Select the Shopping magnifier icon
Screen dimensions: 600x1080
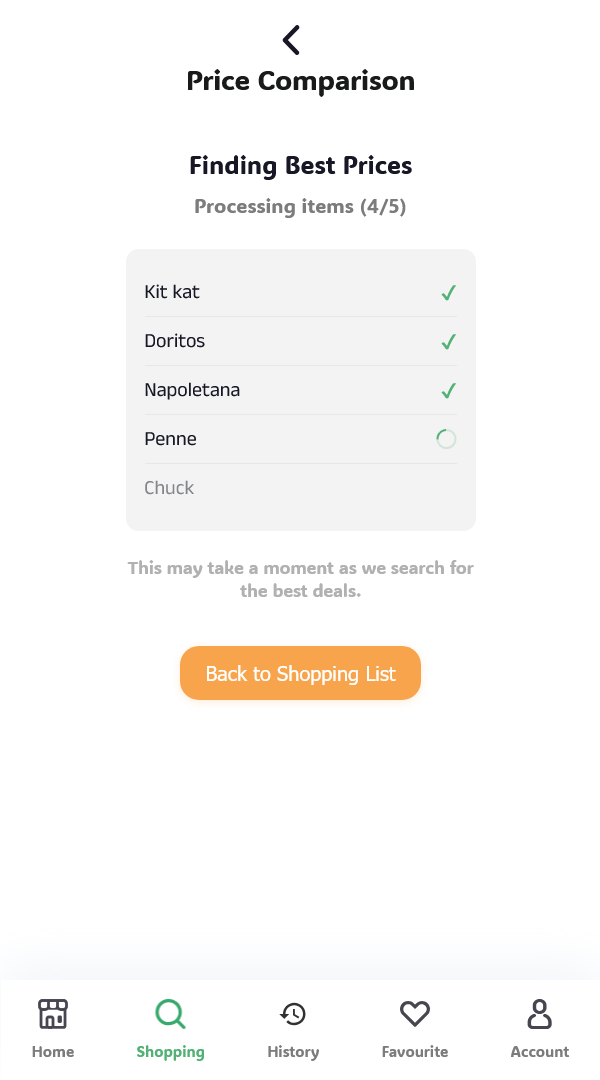point(170,1014)
